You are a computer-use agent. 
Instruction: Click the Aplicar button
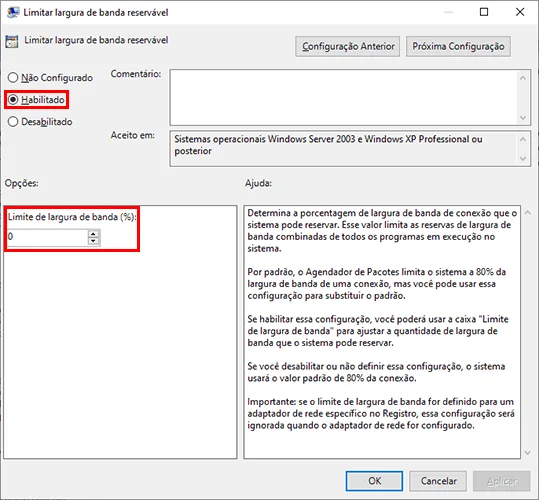click(502, 481)
